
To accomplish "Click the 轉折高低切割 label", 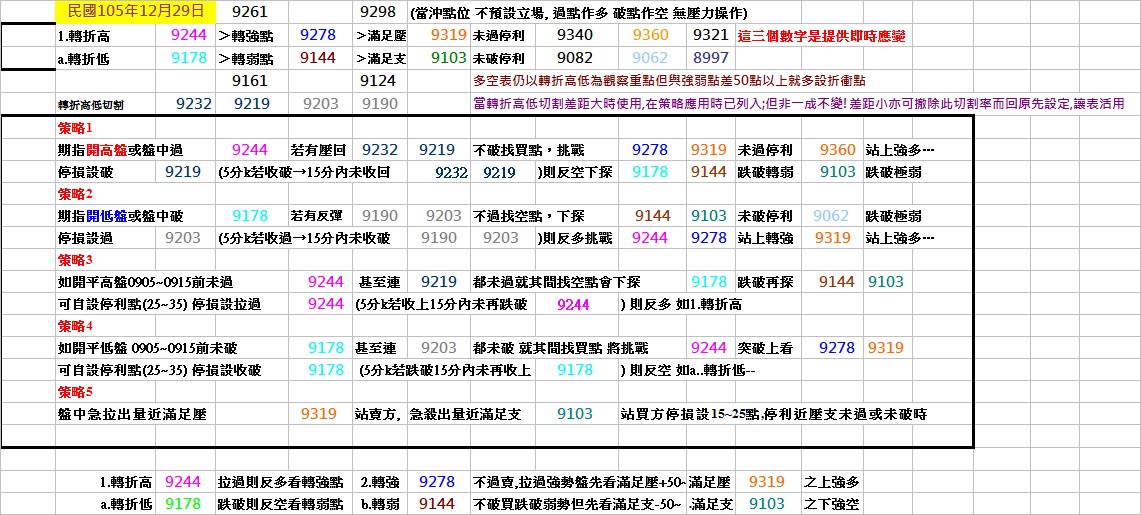I will [x=91, y=105].
